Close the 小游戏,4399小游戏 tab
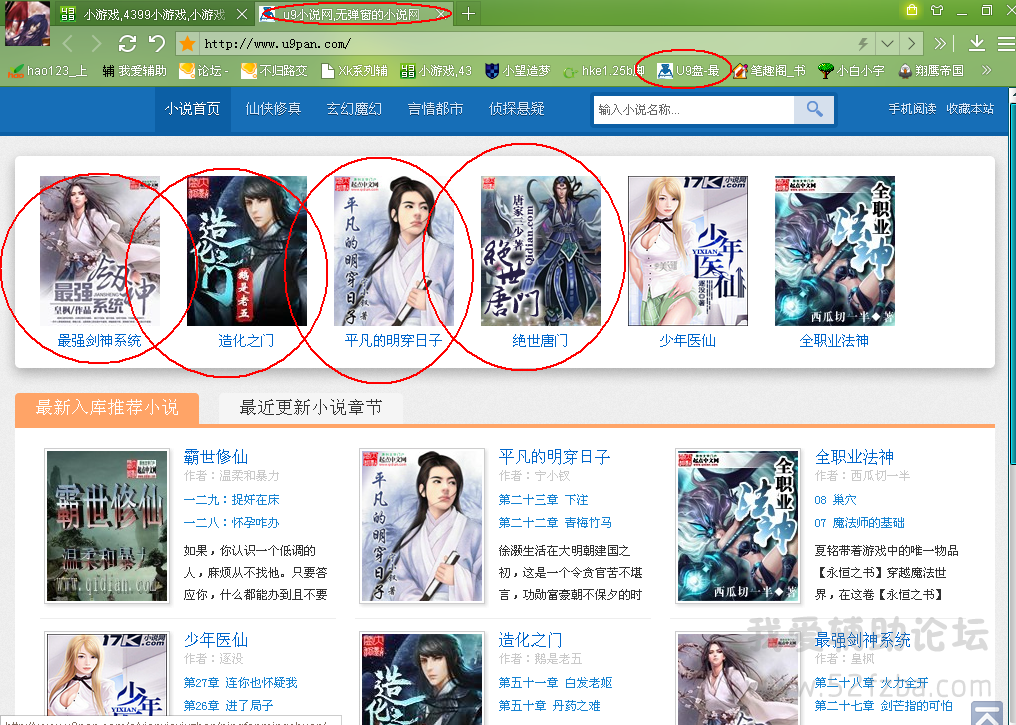The width and height of the screenshot is (1016, 725). click(242, 14)
